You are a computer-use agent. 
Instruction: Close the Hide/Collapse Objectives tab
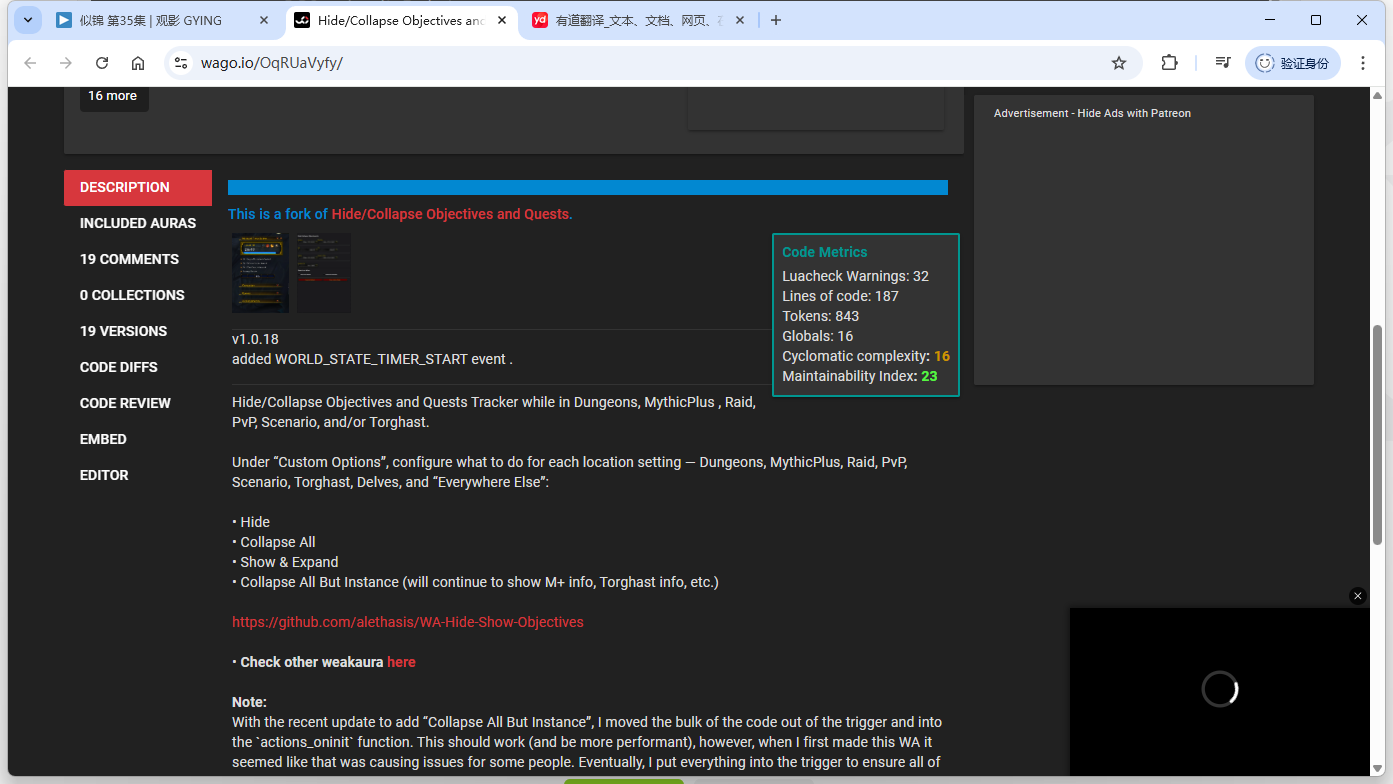(x=500, y=20)
